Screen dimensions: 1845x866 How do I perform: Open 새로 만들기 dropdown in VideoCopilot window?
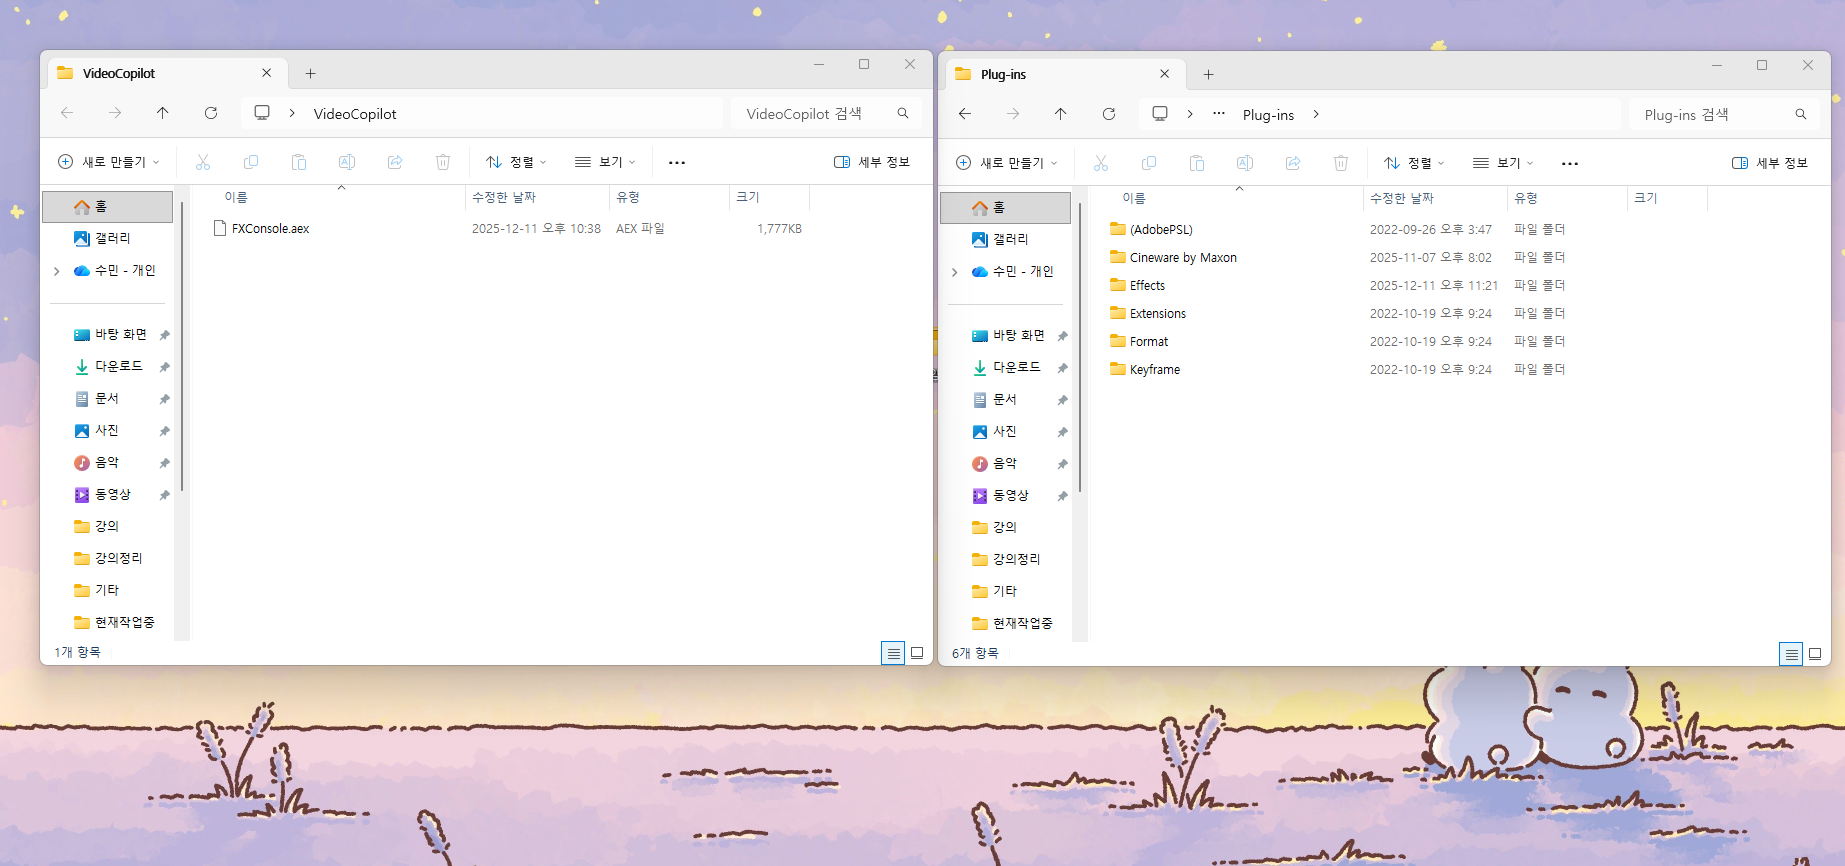tap(109, 162)
